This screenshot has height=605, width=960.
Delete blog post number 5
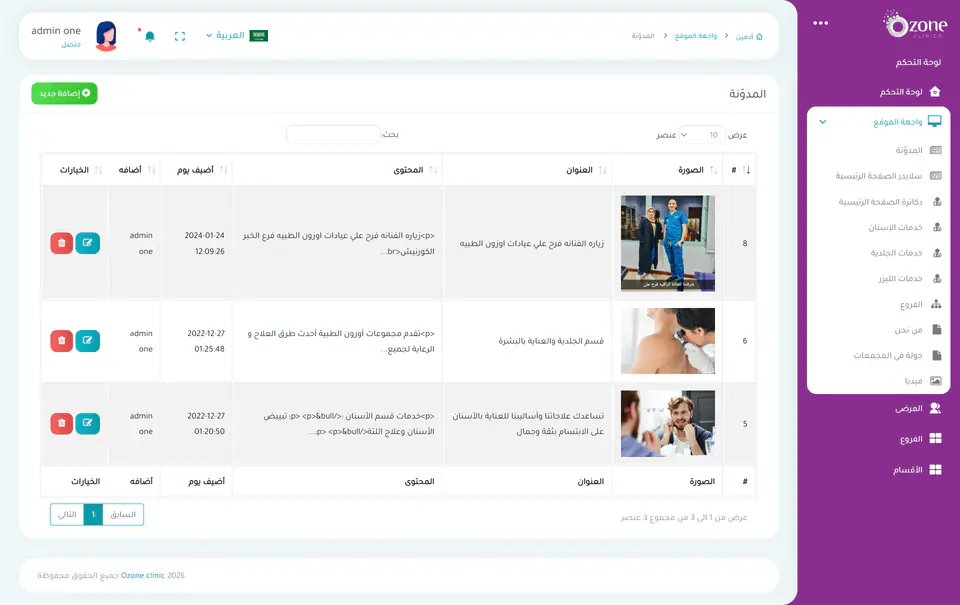pos(62,423)
